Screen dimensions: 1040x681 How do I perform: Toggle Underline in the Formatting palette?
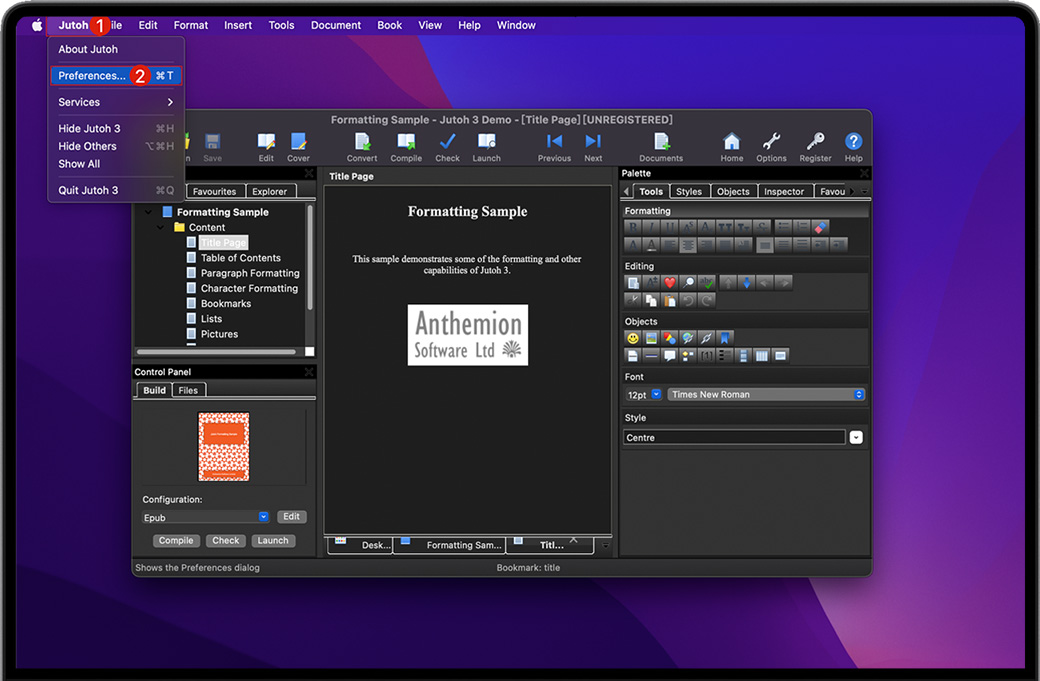coord(669,227)
